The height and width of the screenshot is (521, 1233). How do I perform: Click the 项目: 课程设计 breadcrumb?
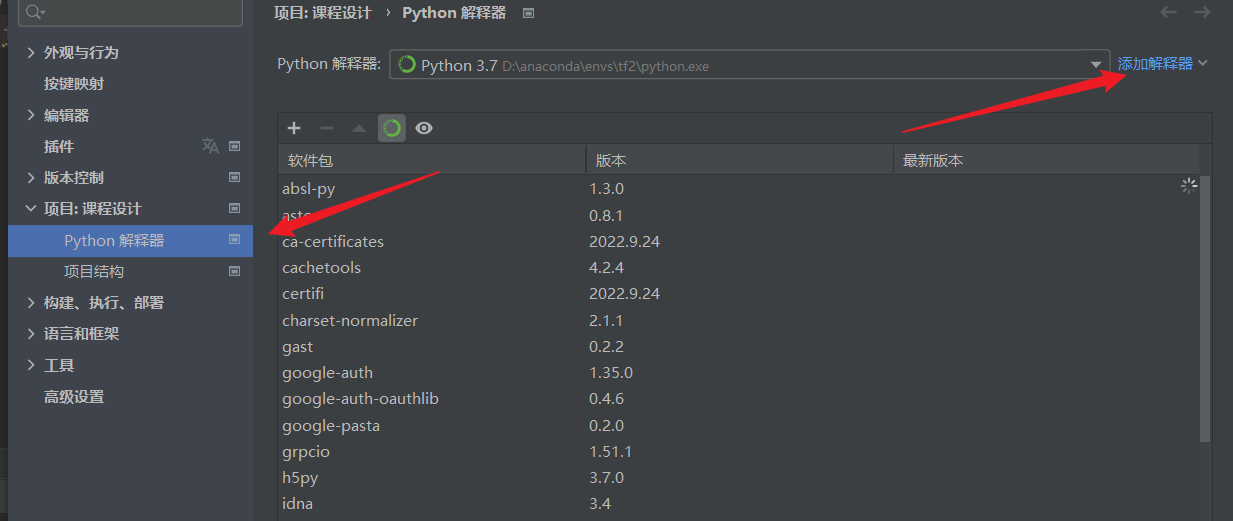pyautogui.click(x=322, y=13)
